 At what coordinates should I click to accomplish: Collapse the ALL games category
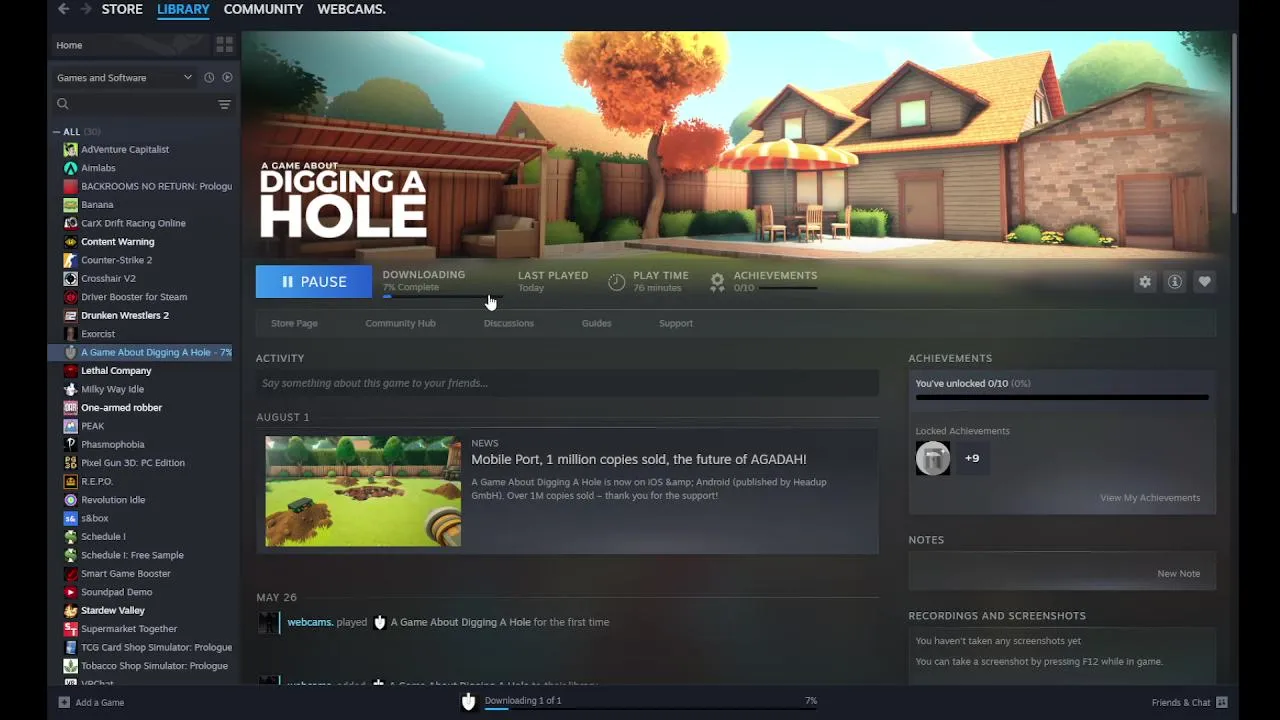click(57, 132)
